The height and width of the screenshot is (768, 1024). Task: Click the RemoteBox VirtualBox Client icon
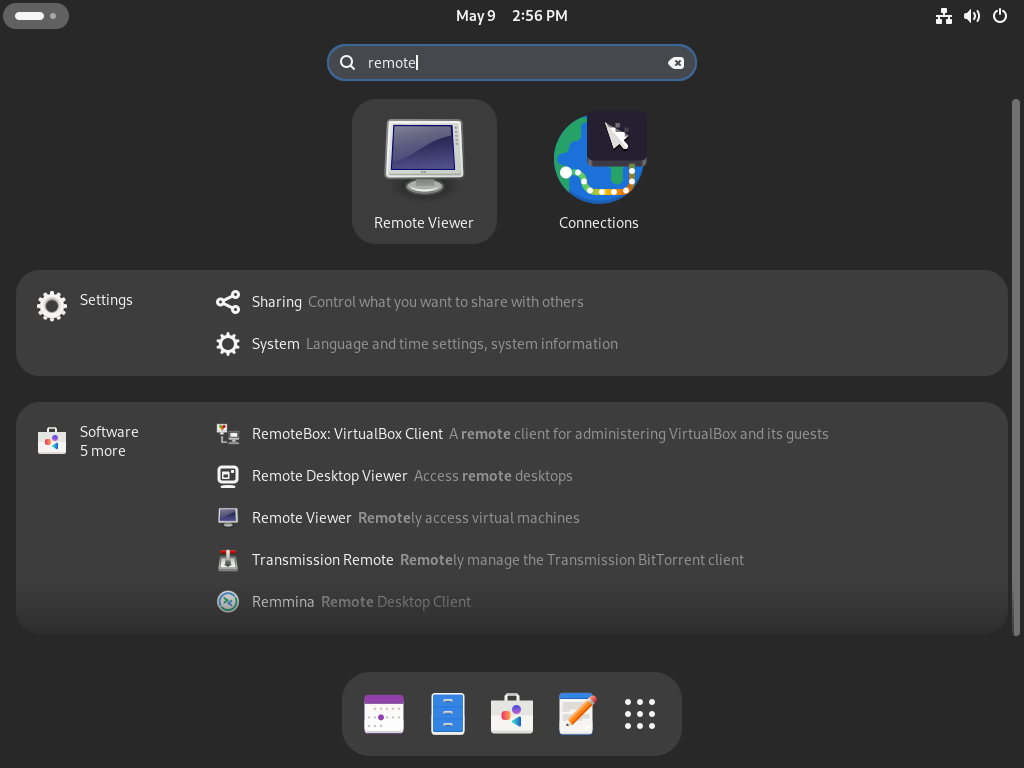[228, 434]
